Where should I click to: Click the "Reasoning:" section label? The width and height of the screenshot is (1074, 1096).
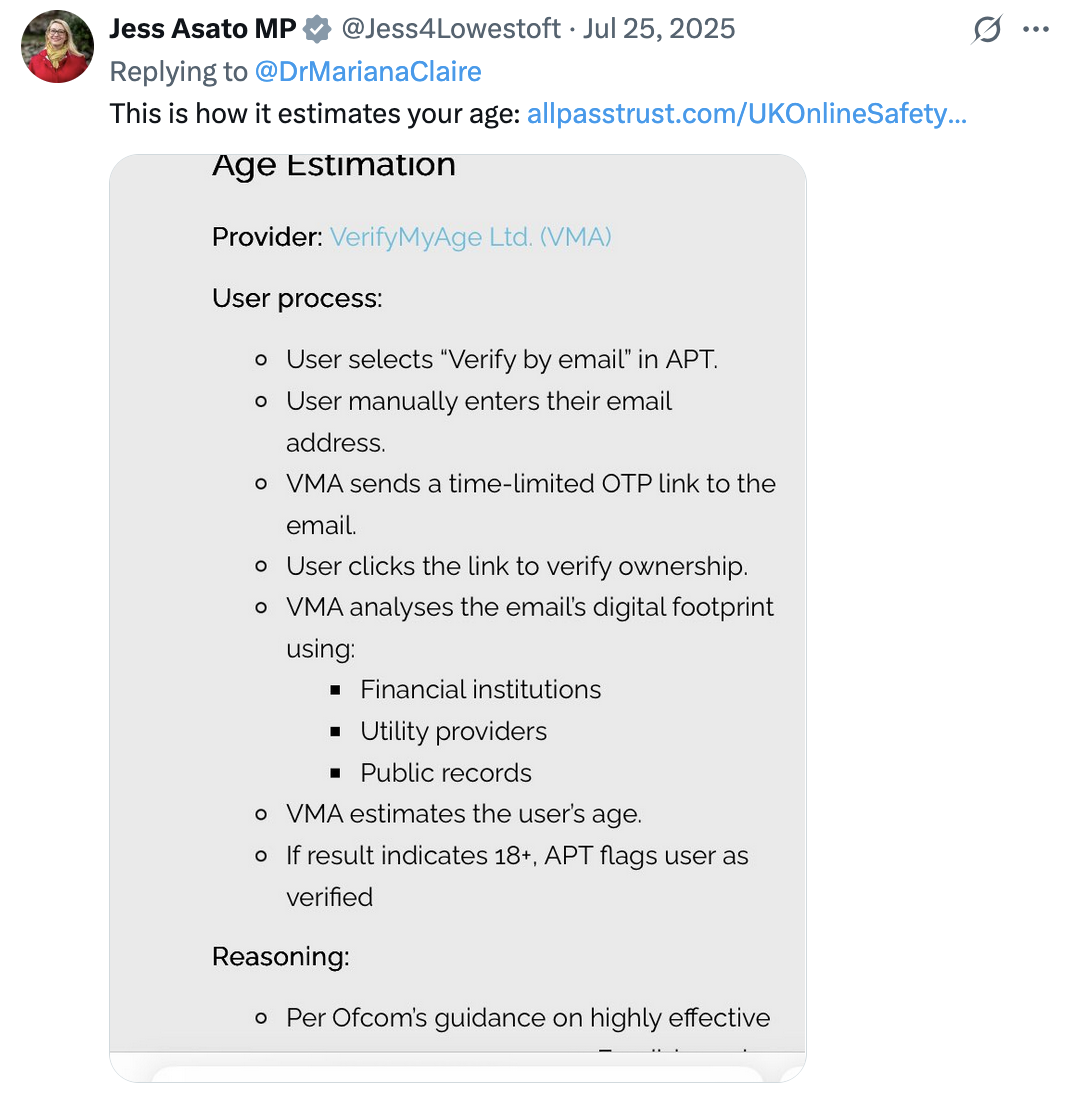pos(281,957)
